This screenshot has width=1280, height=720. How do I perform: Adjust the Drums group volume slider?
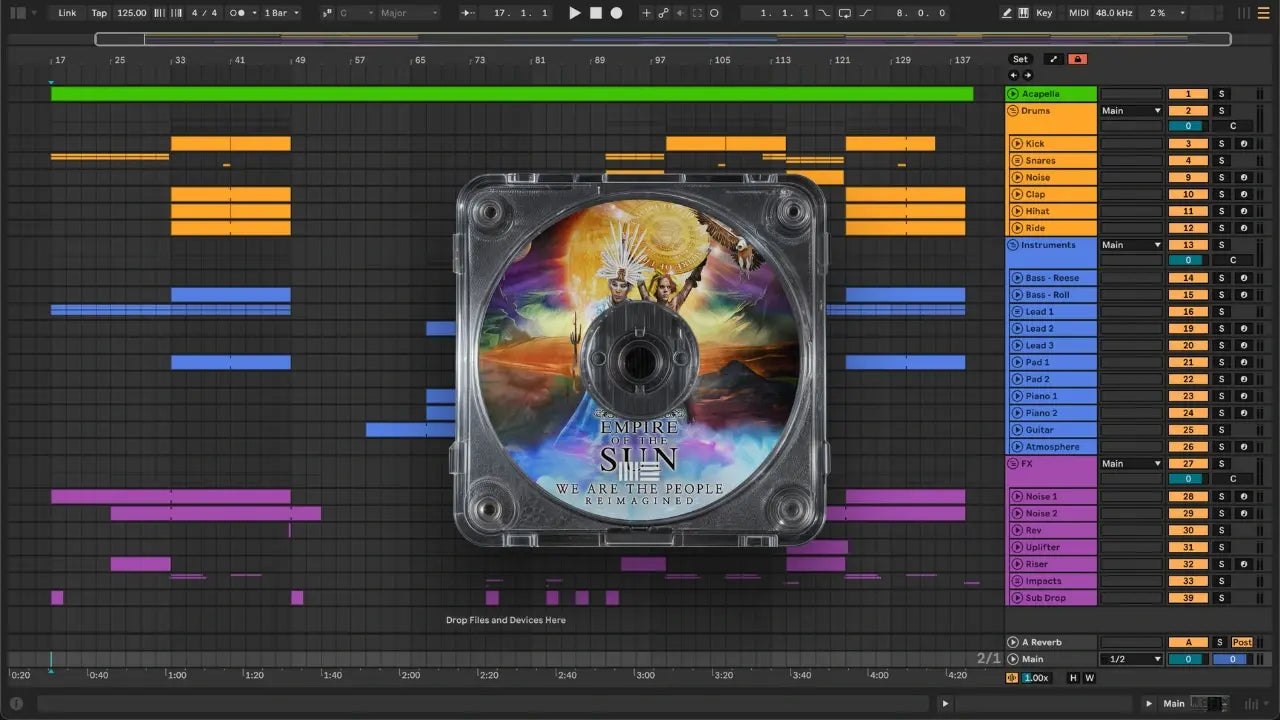1188,126
